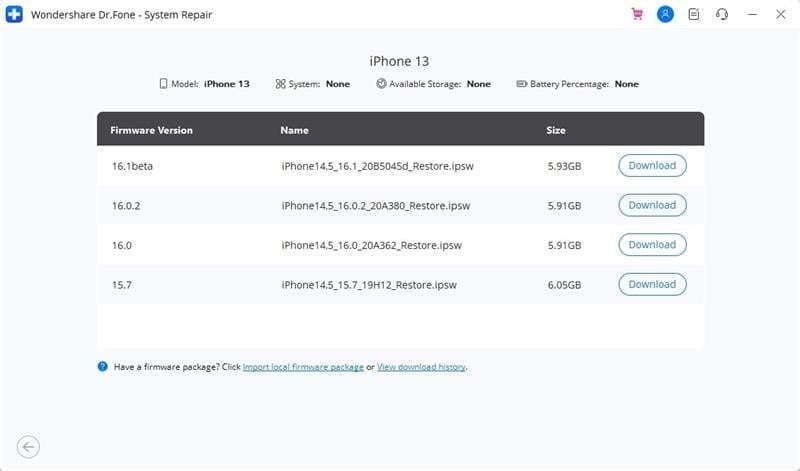The image size is (800, 471).
Task: Click the Battery Percentage icon
Action: [521, 84]
